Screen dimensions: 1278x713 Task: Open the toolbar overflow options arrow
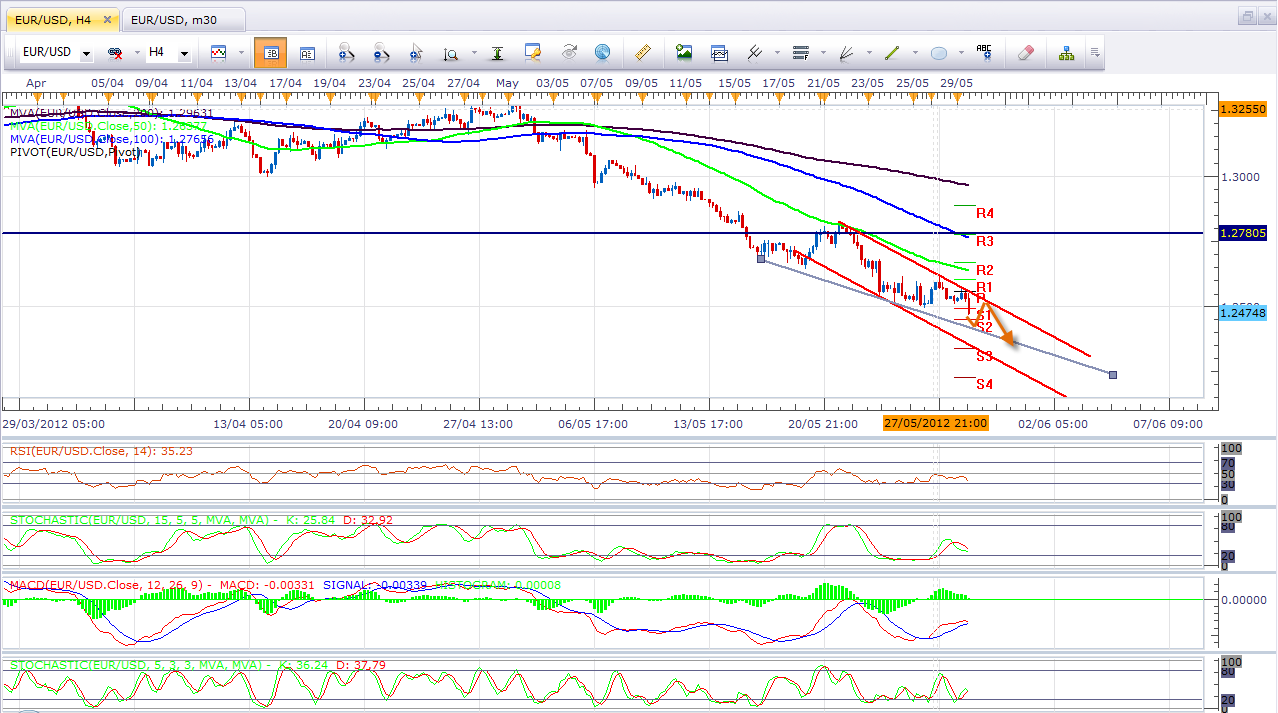tap(1096, 52)
